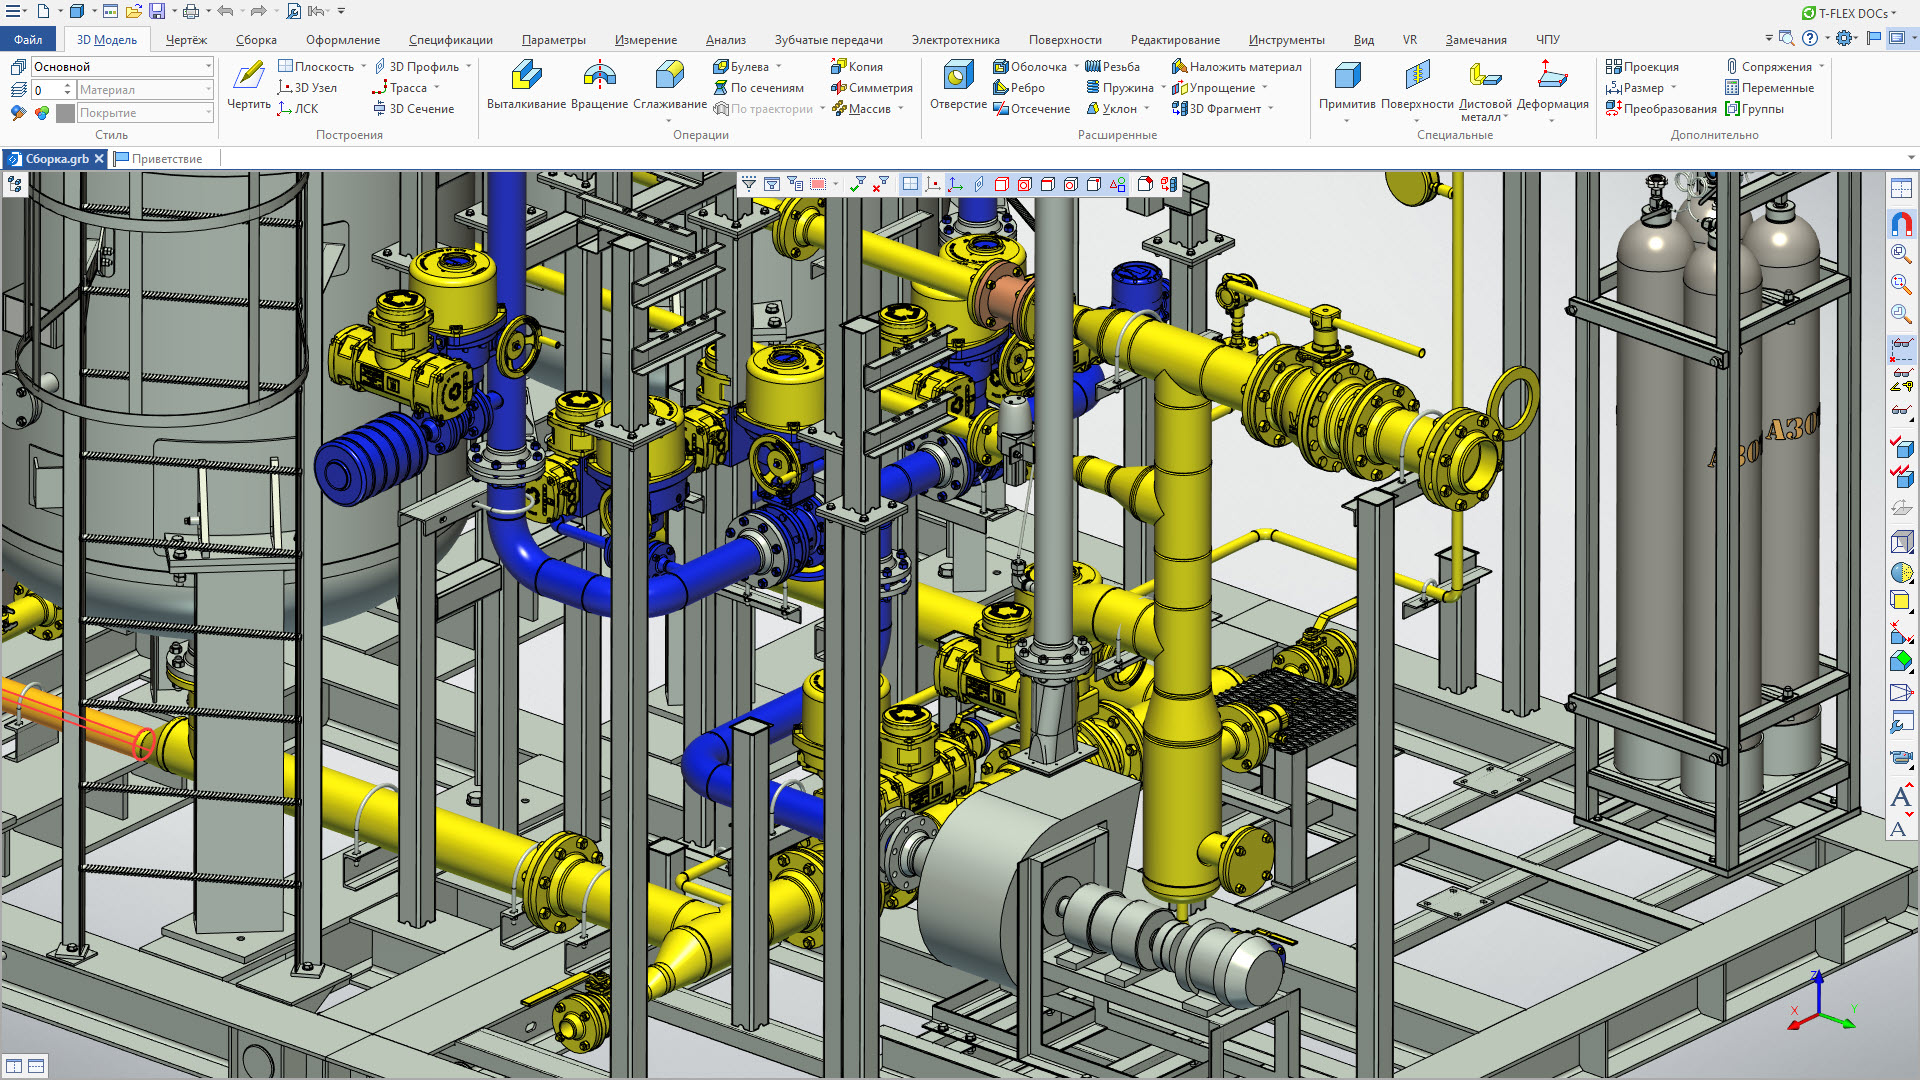
Task: Click the gray color swatch beside Покрытие
Action: tap(66, 113)
